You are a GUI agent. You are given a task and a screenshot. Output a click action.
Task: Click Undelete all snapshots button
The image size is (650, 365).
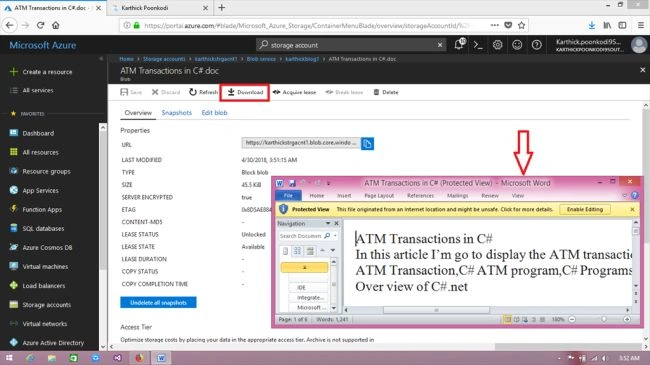pyautogui.click(x=158, y=302)
